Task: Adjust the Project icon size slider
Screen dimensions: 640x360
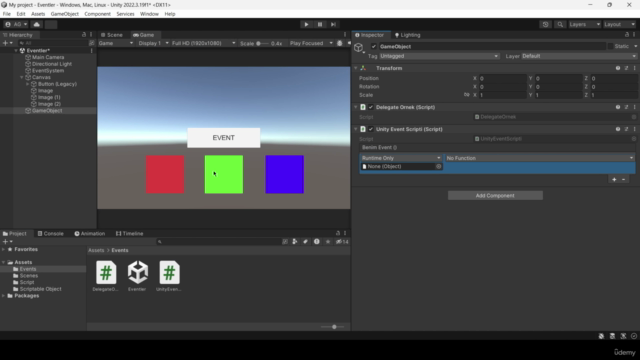Action: (334, 327)
